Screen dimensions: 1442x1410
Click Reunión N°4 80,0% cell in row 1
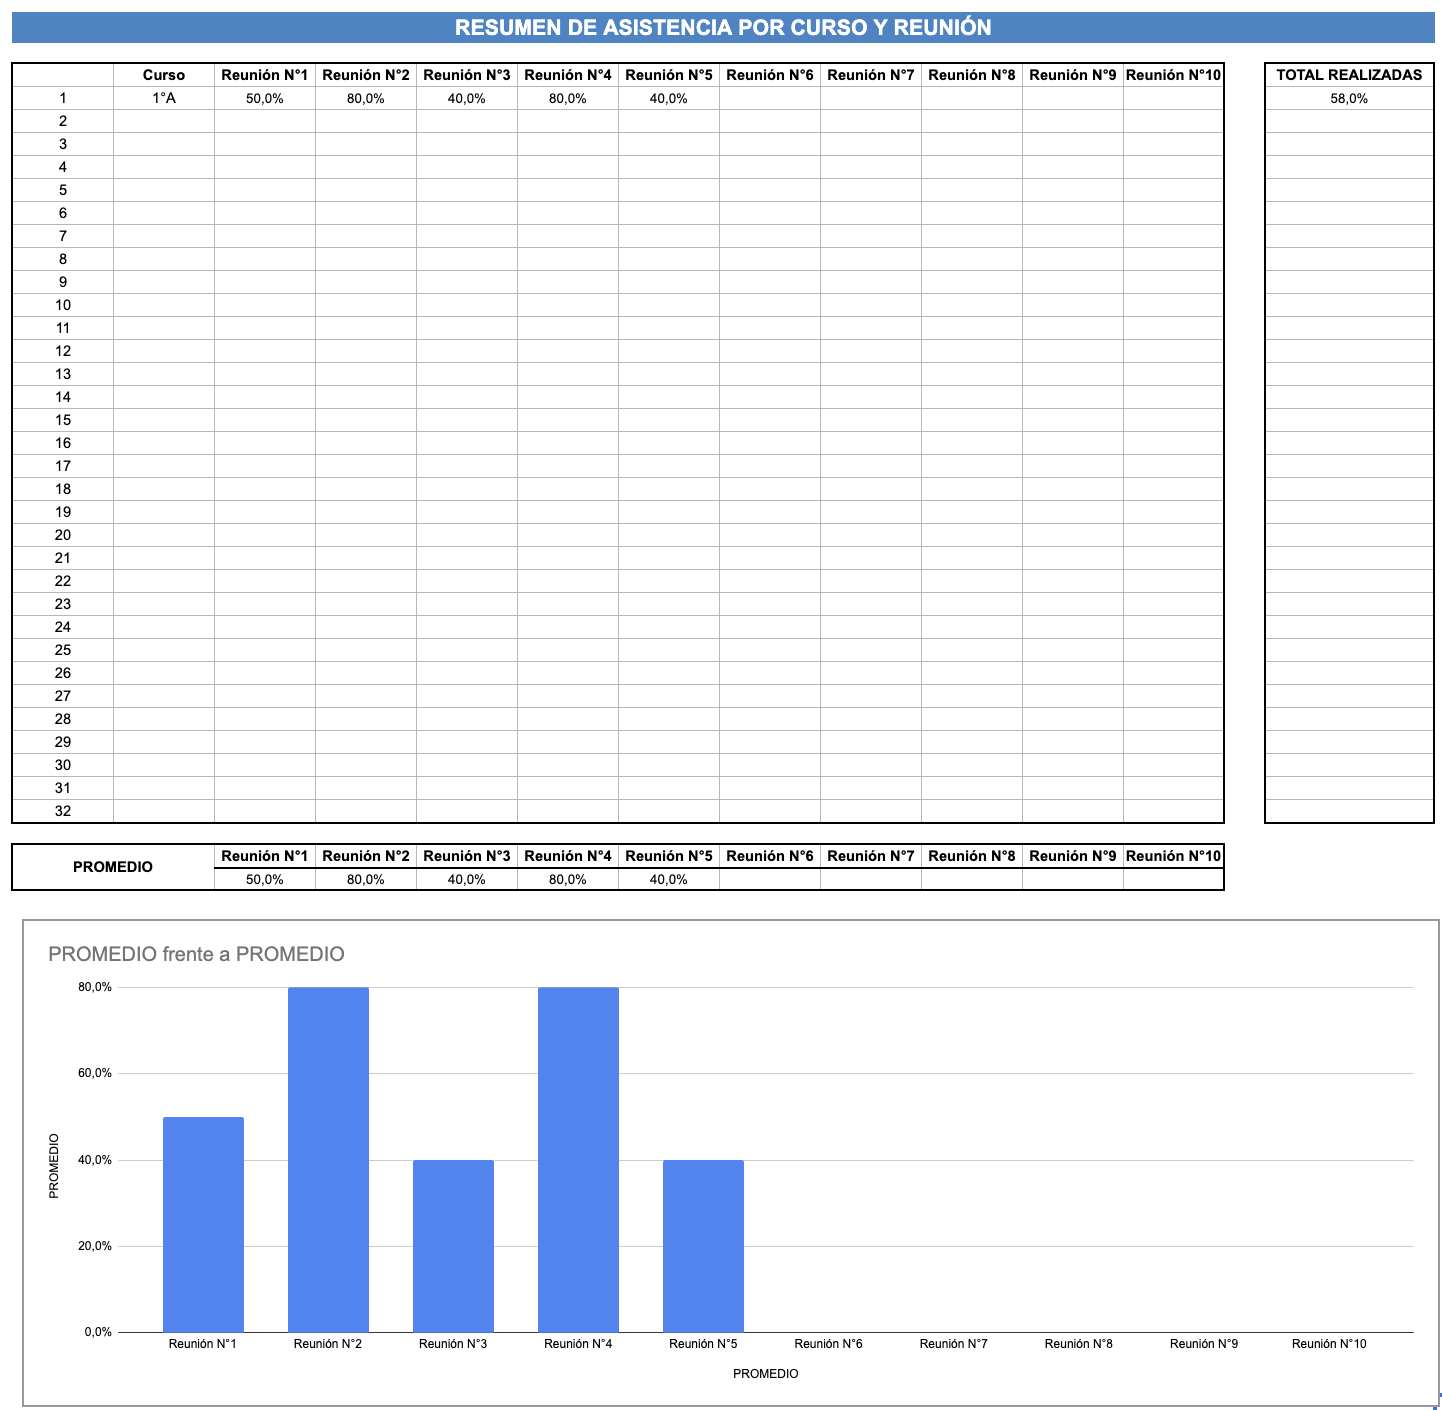pyautogui.click(x=568, y=98)
